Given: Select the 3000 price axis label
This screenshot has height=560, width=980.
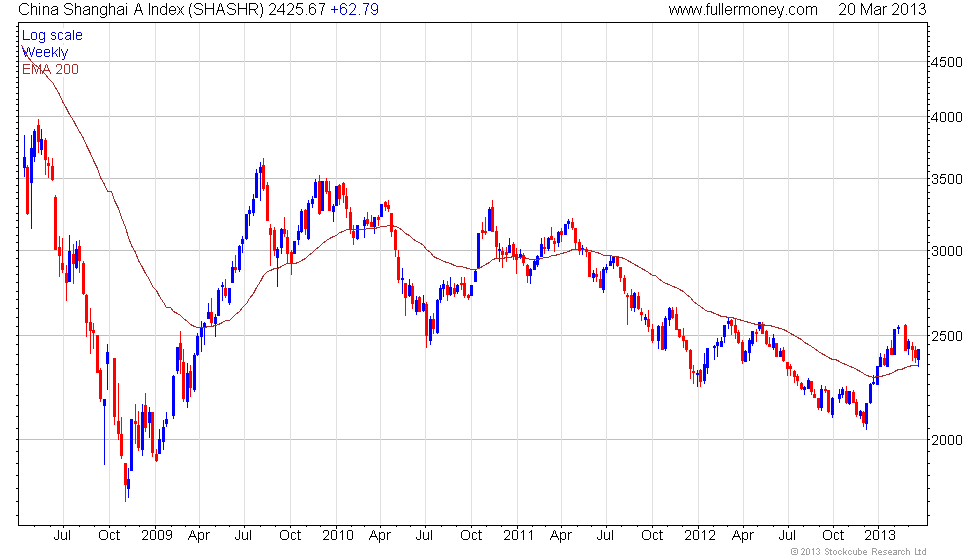Looking at the screenshot, I should pyautogui.click(x=946, y=251).
